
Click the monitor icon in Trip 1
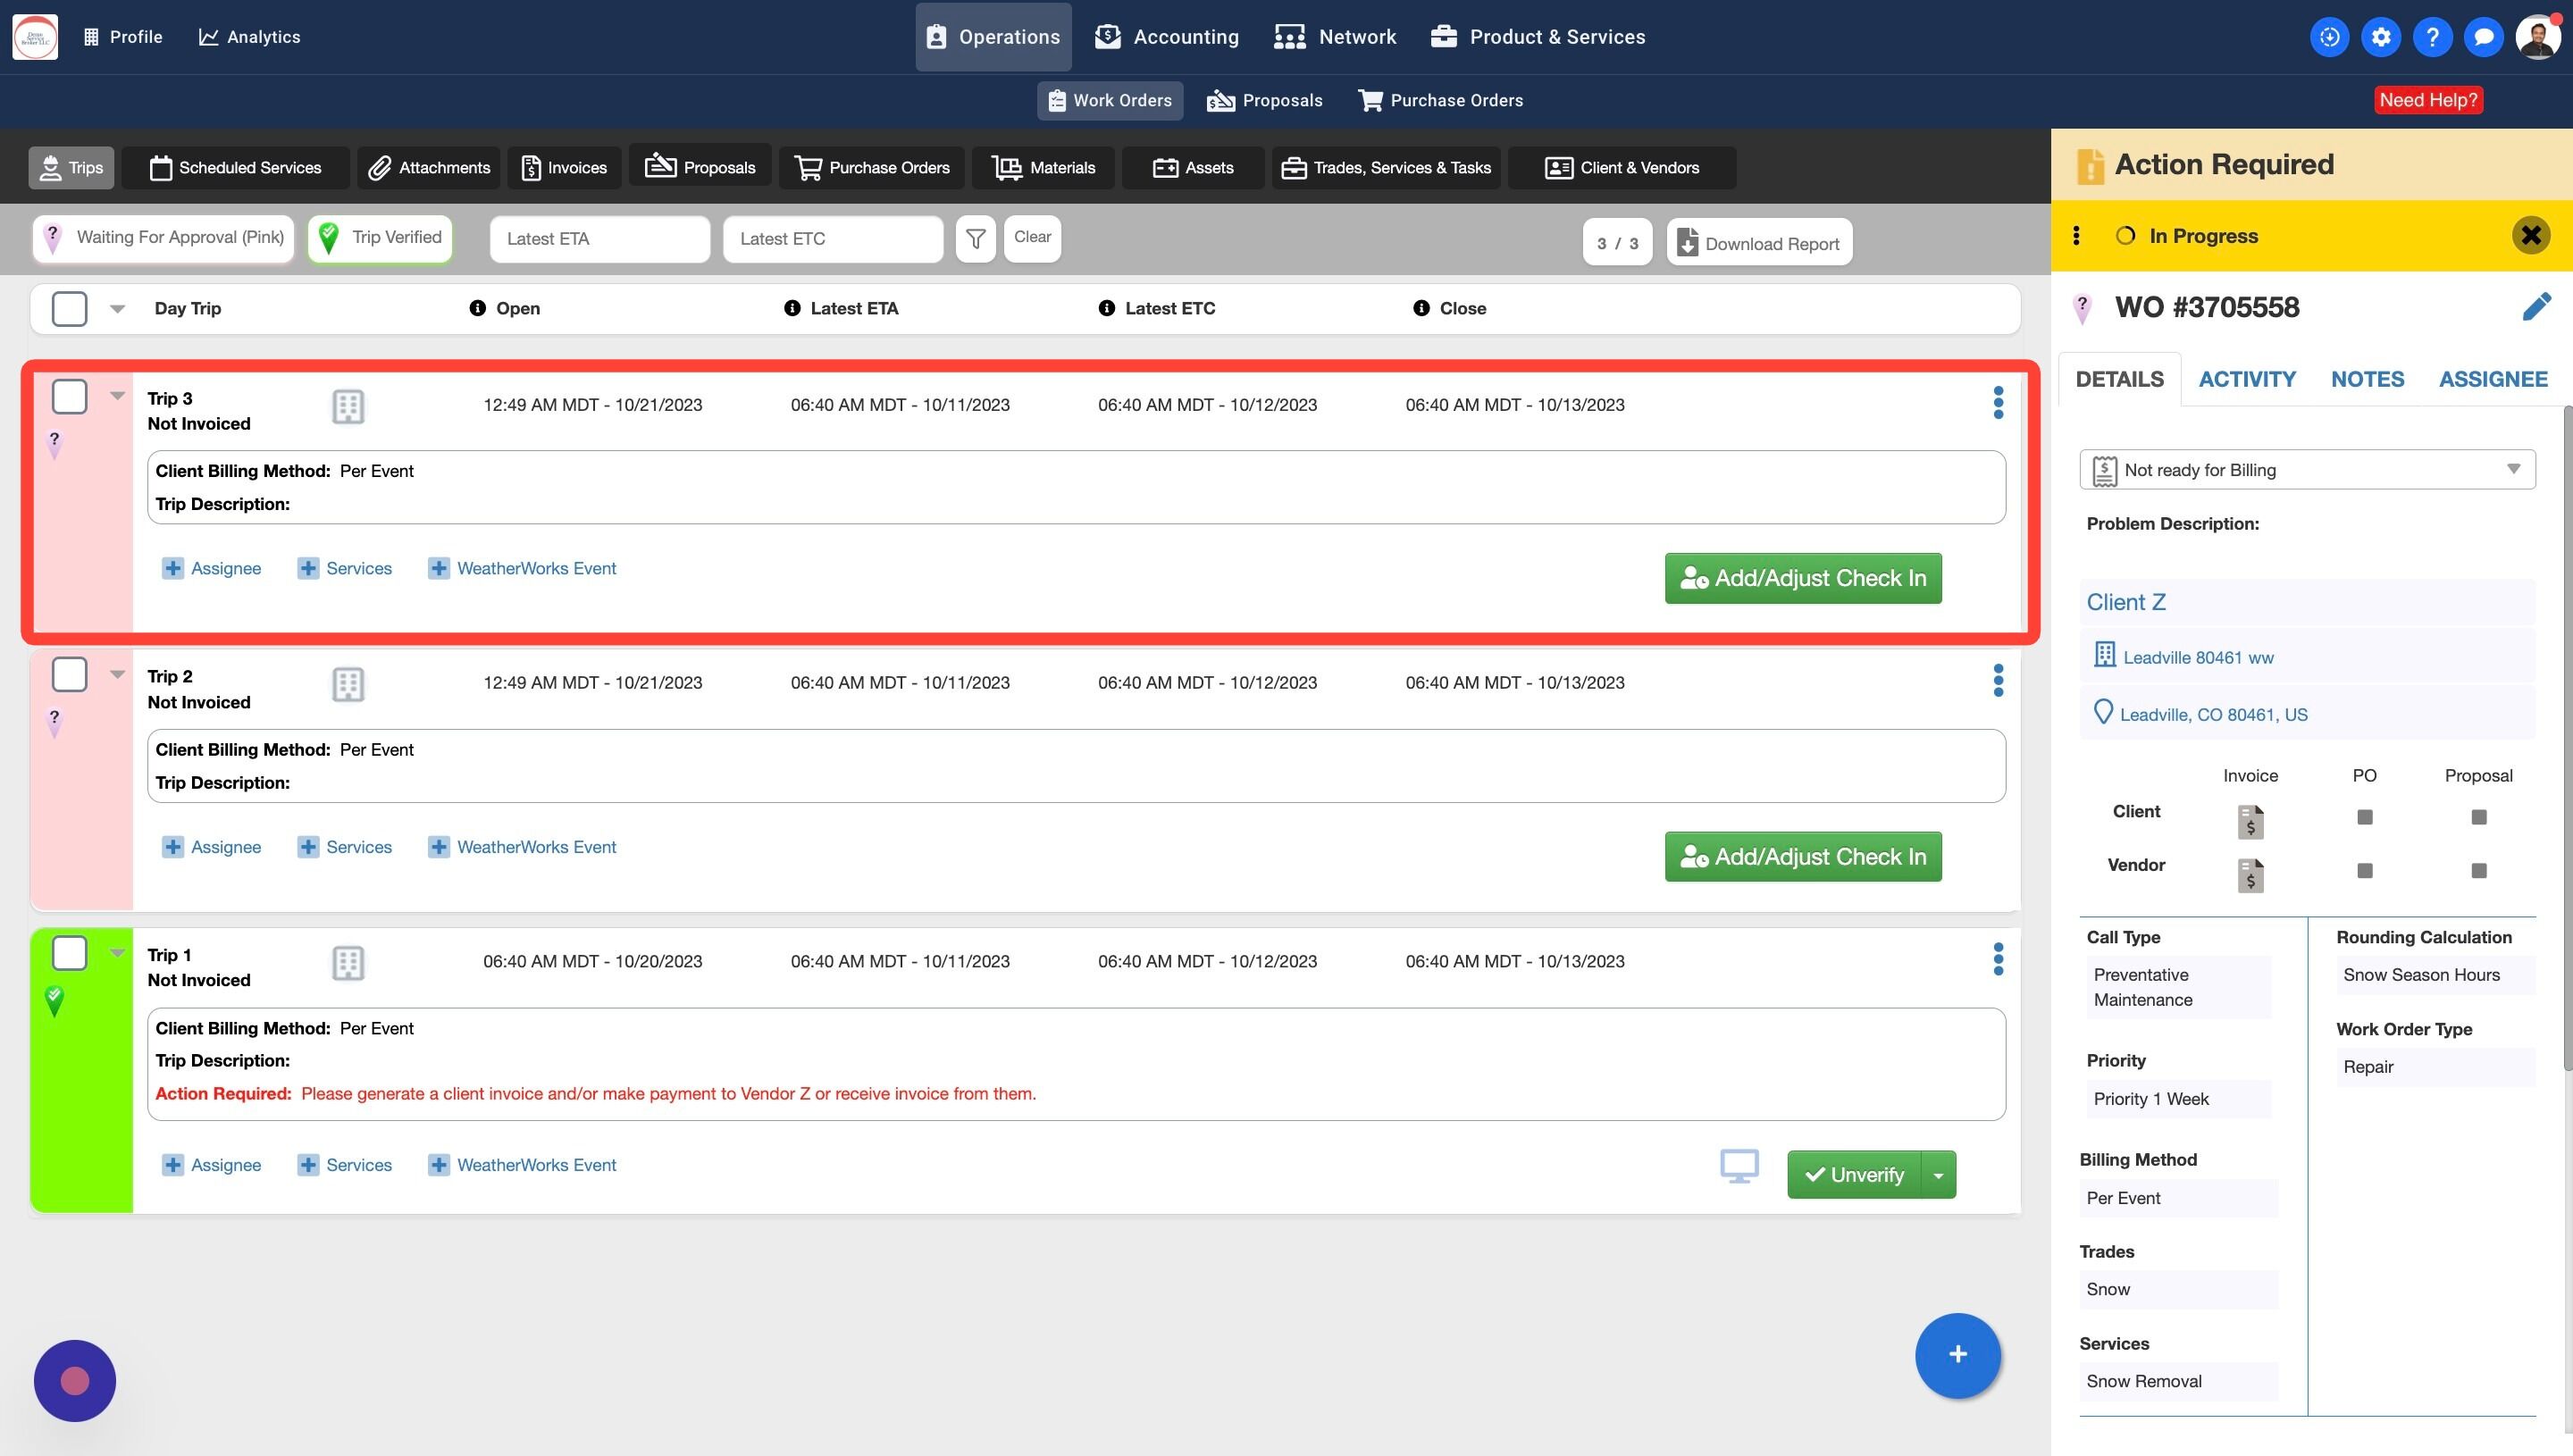coord(1739,1166)
